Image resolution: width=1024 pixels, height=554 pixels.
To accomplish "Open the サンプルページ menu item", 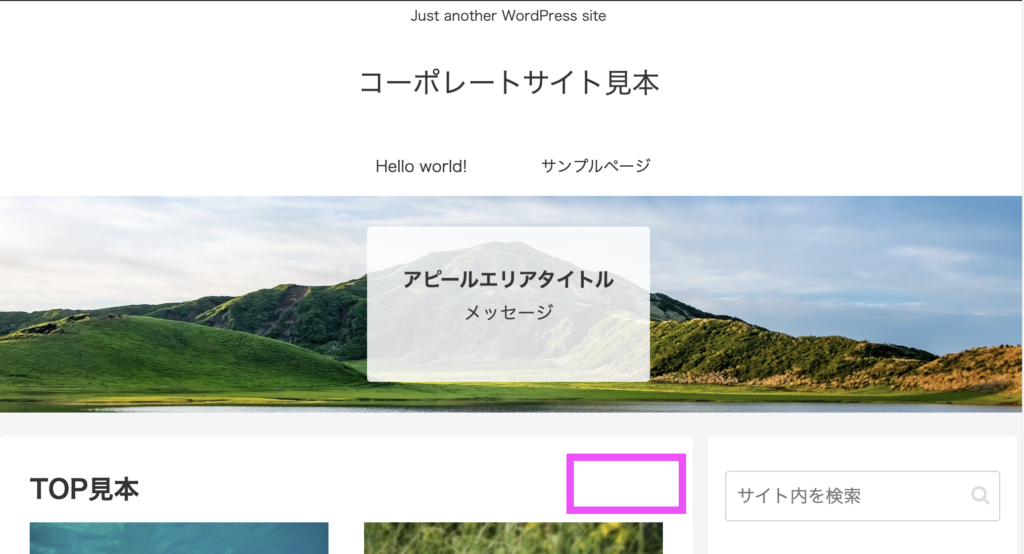I will coord(596,166).
